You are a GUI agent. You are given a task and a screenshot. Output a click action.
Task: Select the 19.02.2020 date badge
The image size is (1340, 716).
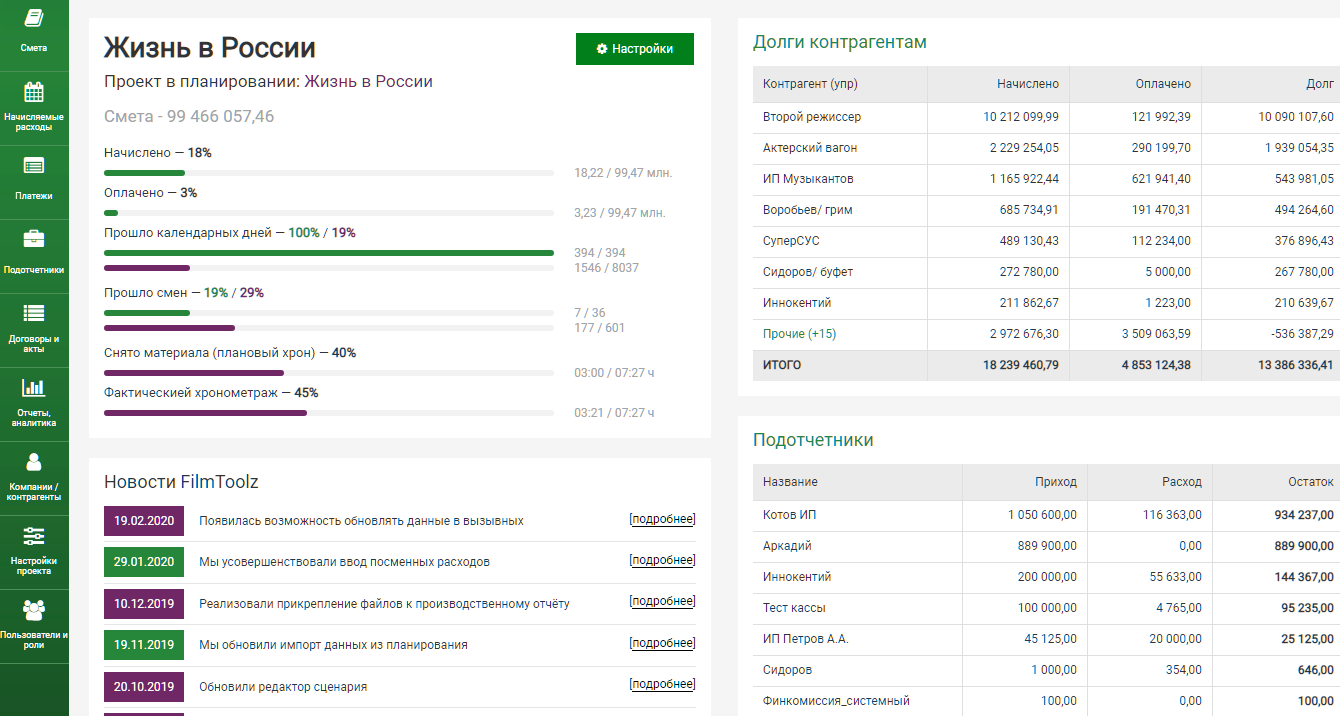coord(144,521)
